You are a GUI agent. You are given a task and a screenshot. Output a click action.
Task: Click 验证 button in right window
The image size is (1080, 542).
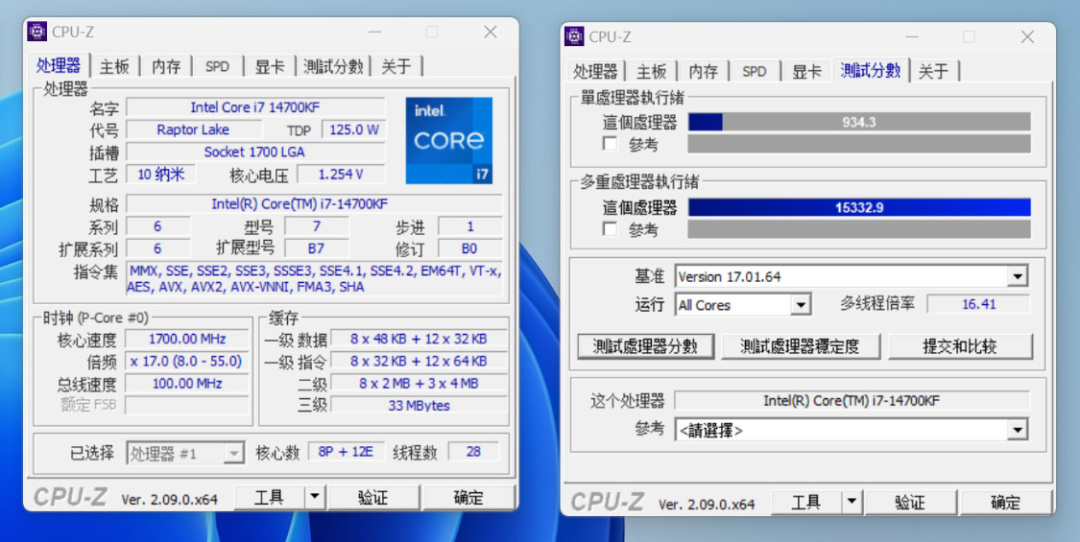[910, 503]
